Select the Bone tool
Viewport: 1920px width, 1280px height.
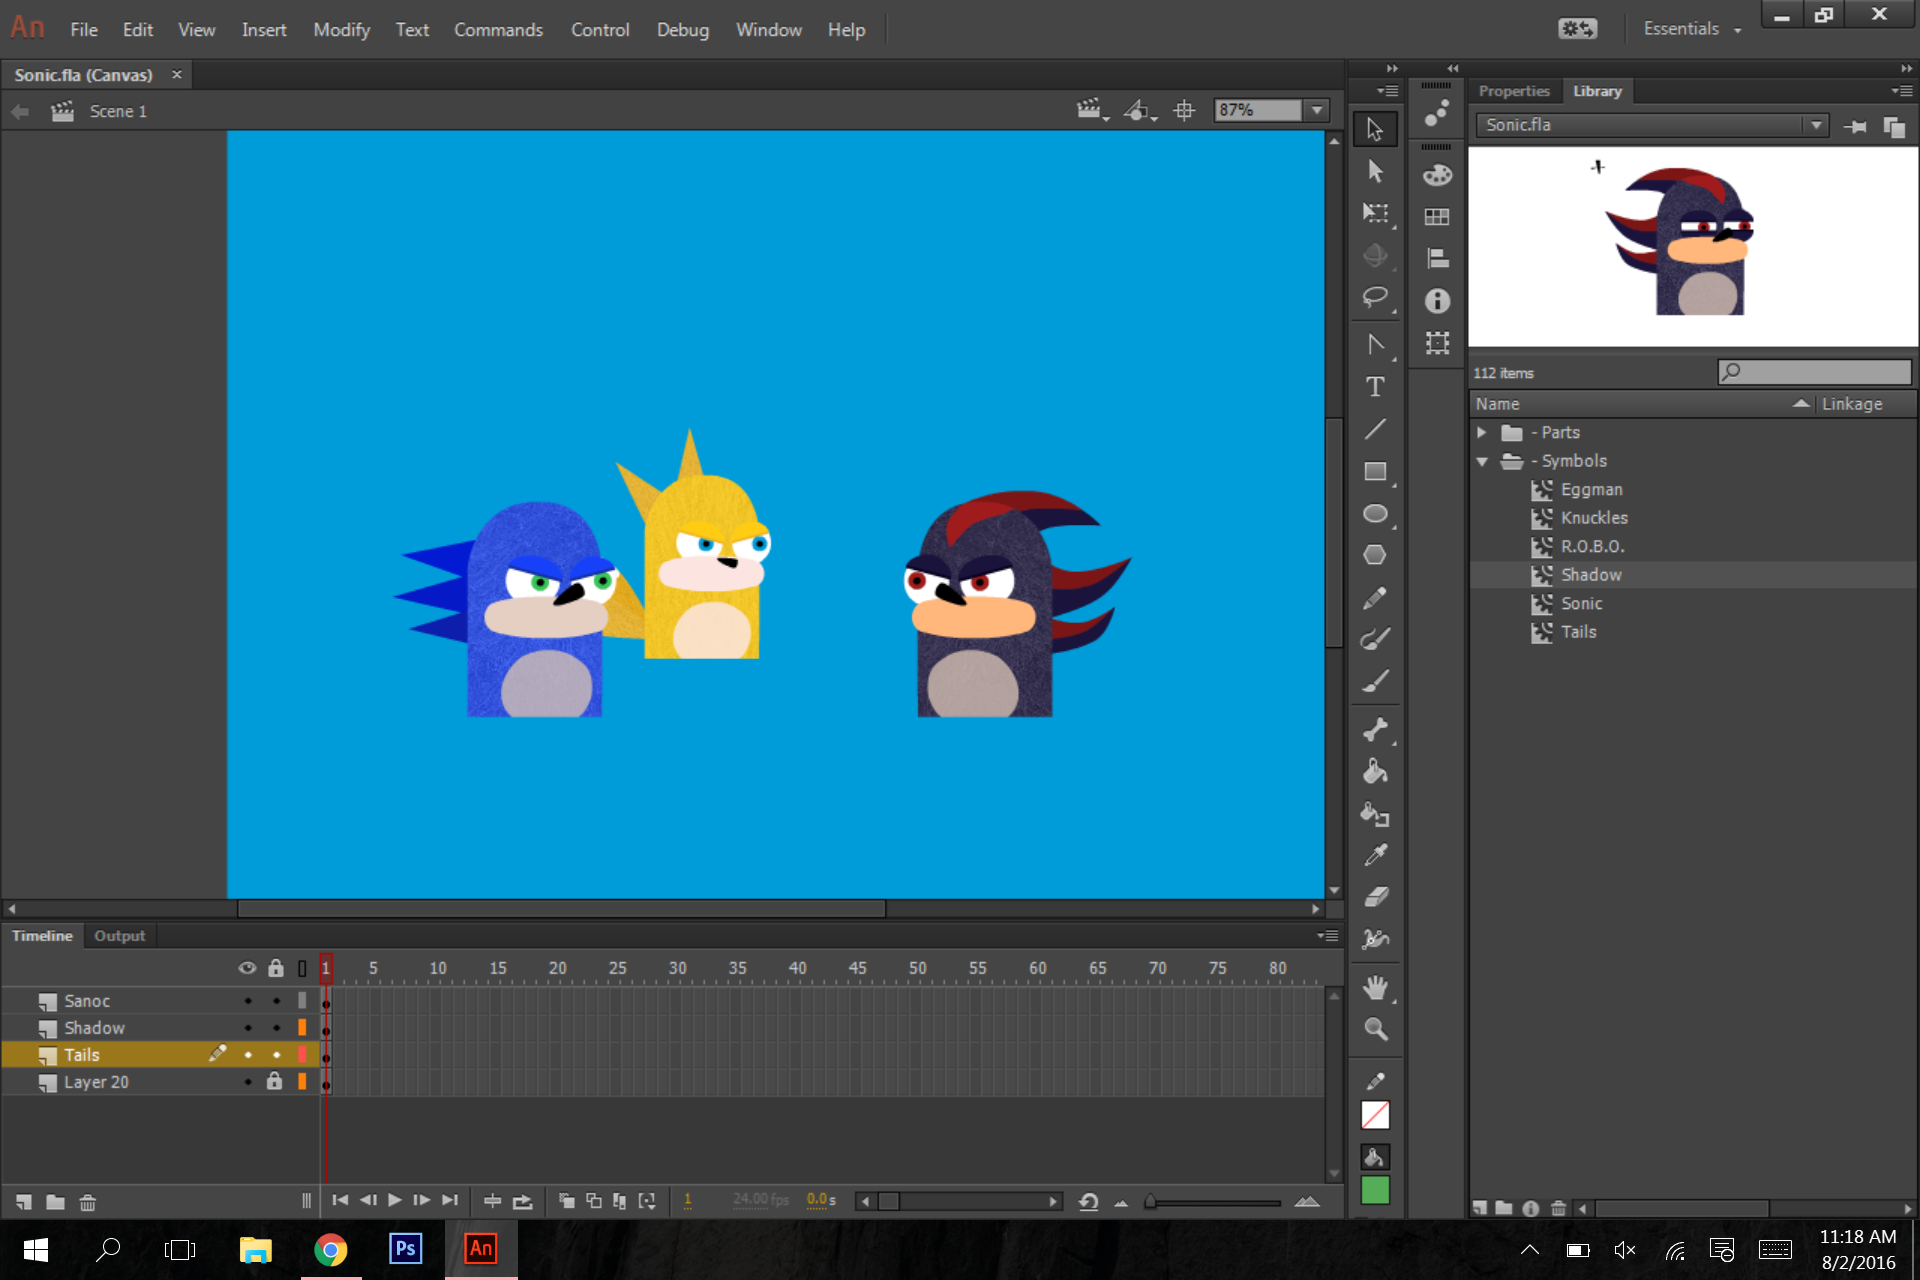[x=1375, y=730]
